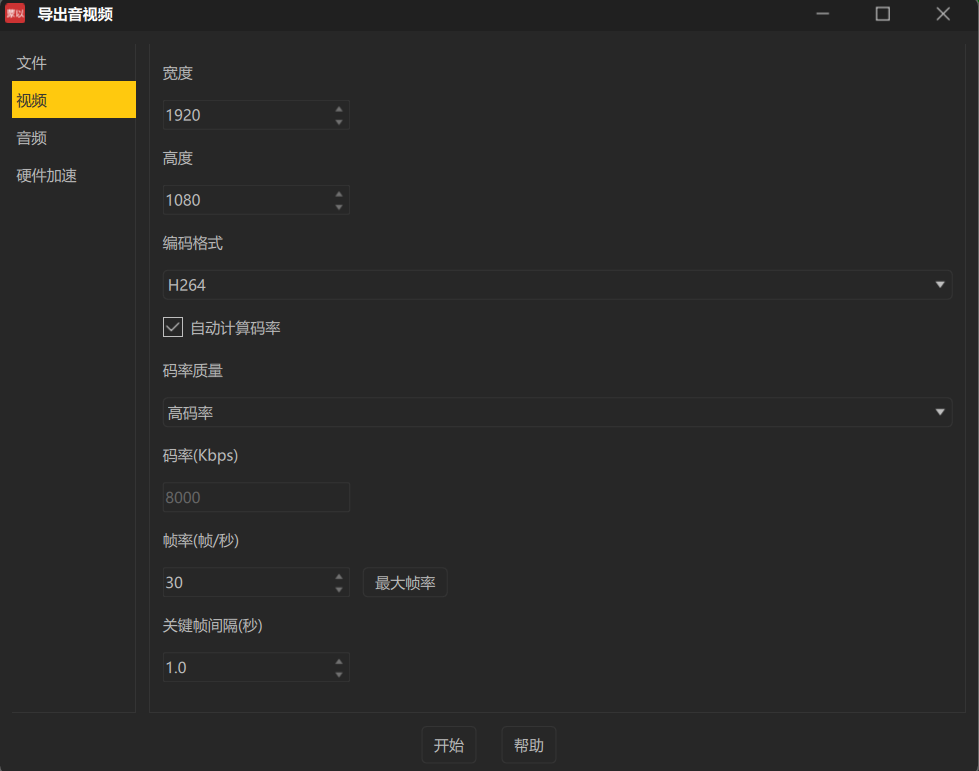This screenshot has width=979, height=771.
Task: Open the 文件 tab in sidebar
Action: pos(74,62)
